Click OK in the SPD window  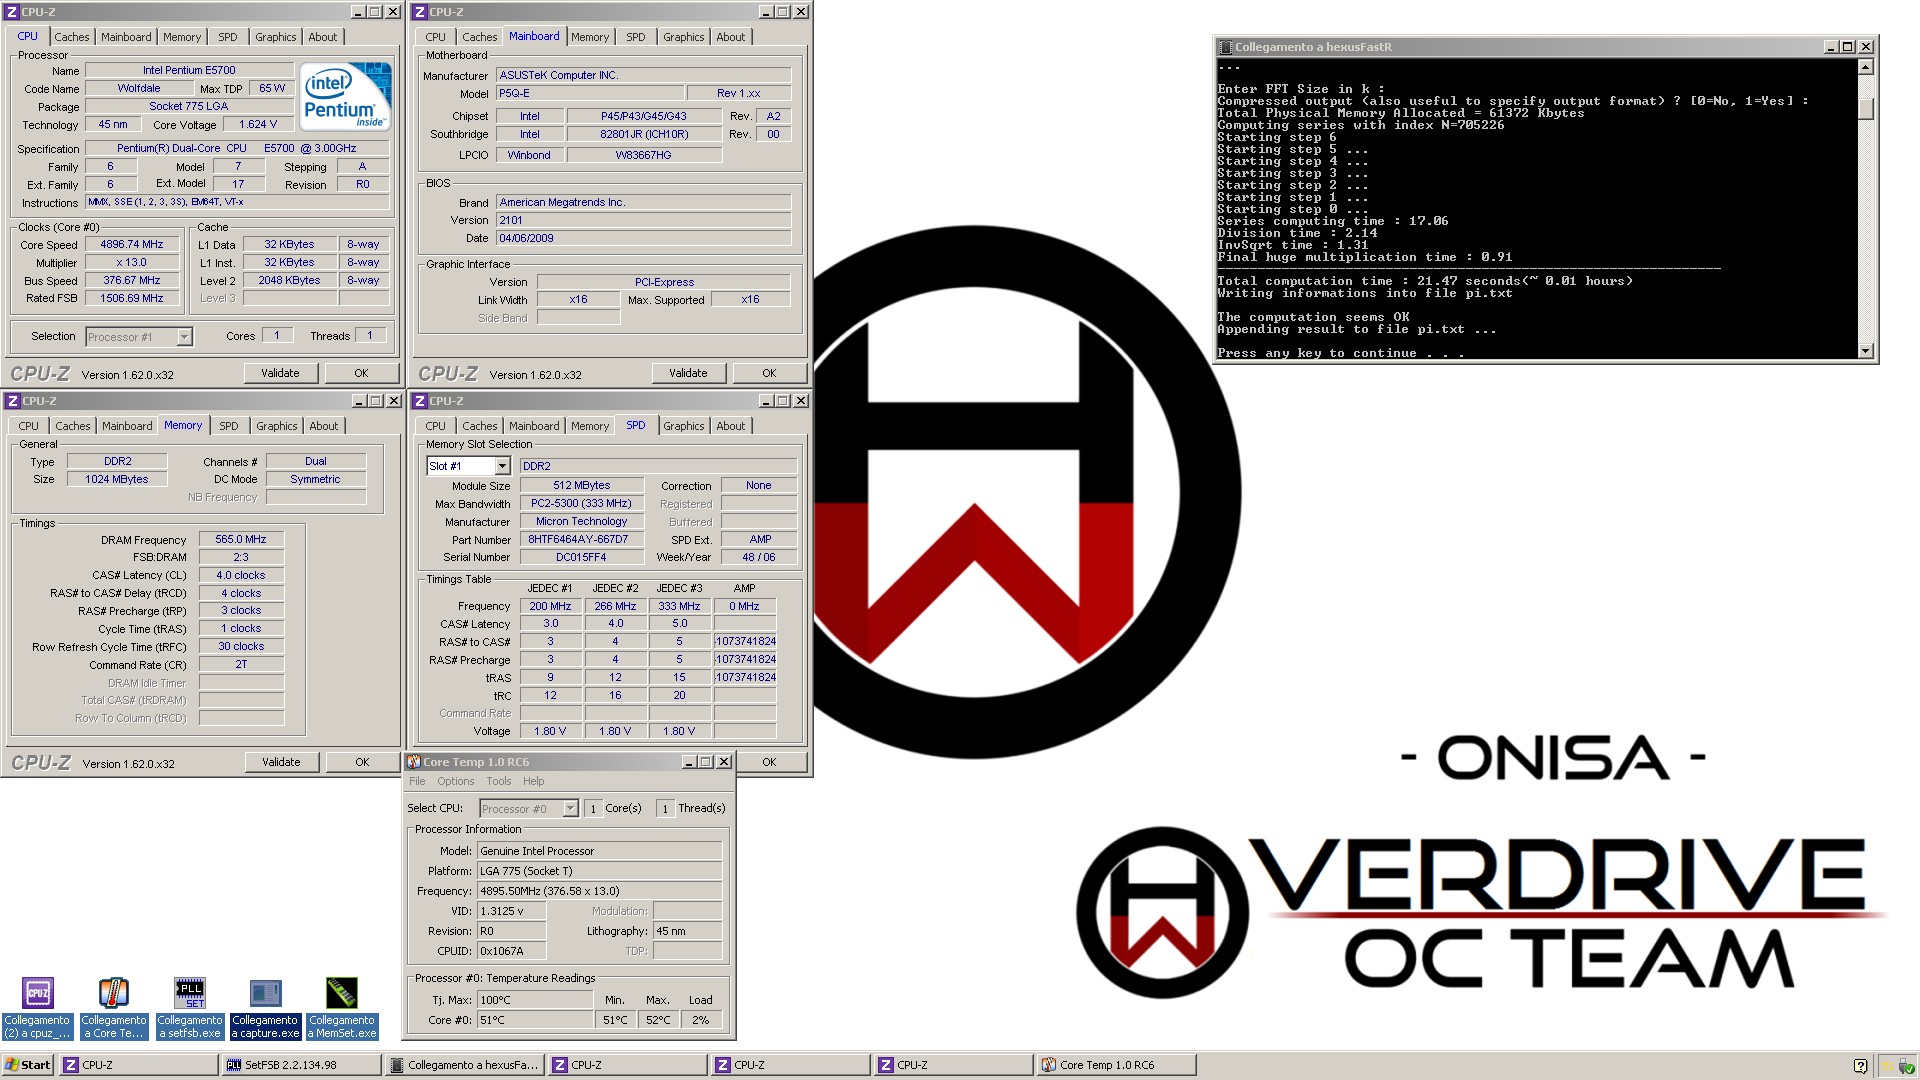[769, 762]
